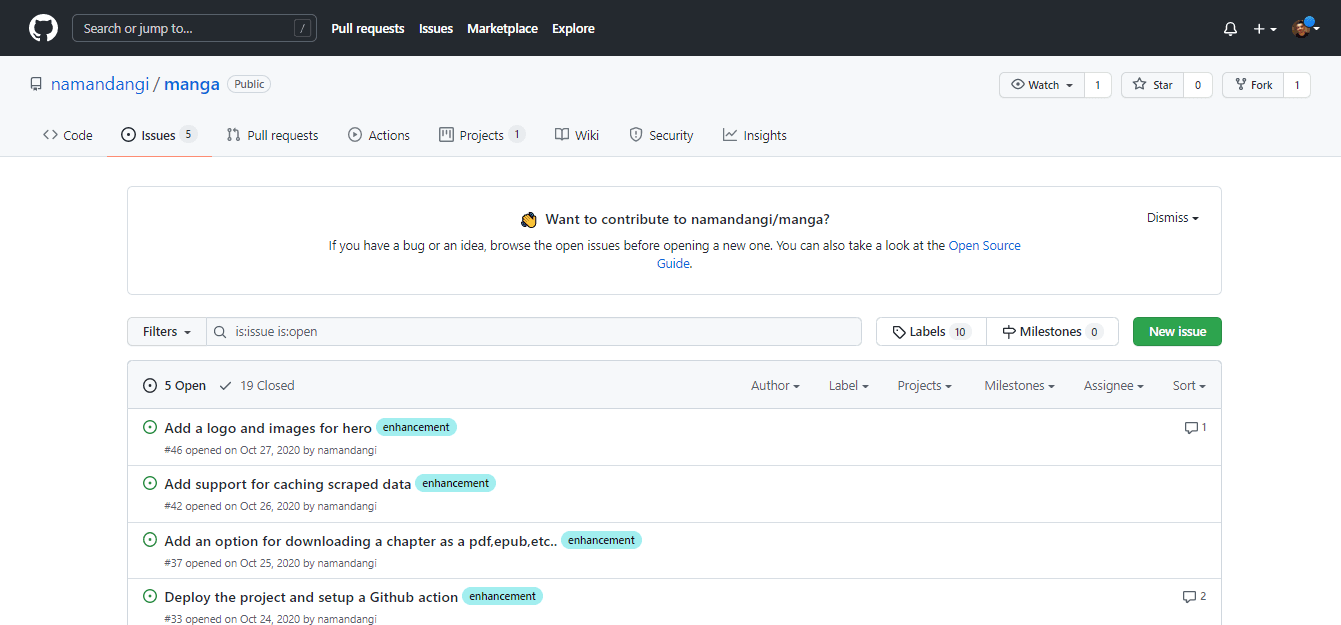Expand the Sort dropdown
Image resolution: width=1341 pixels, height=625 pixels.
pyautogui.click(x=1189, y=385)
